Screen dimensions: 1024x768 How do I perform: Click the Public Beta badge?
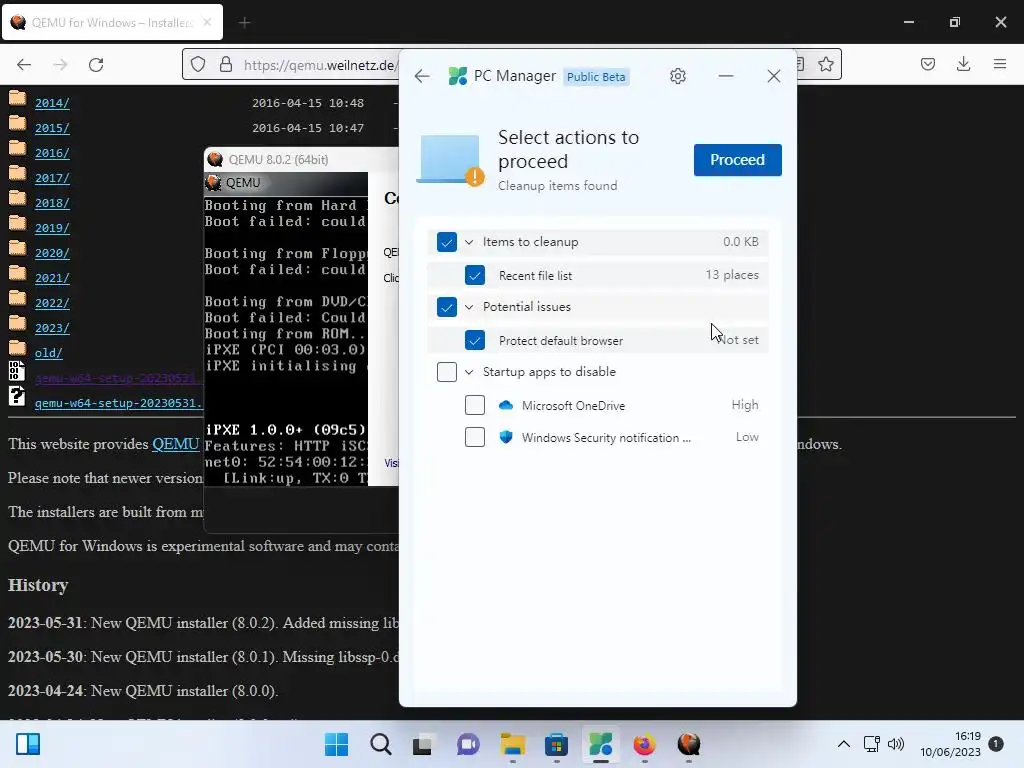tap(596, 76)
